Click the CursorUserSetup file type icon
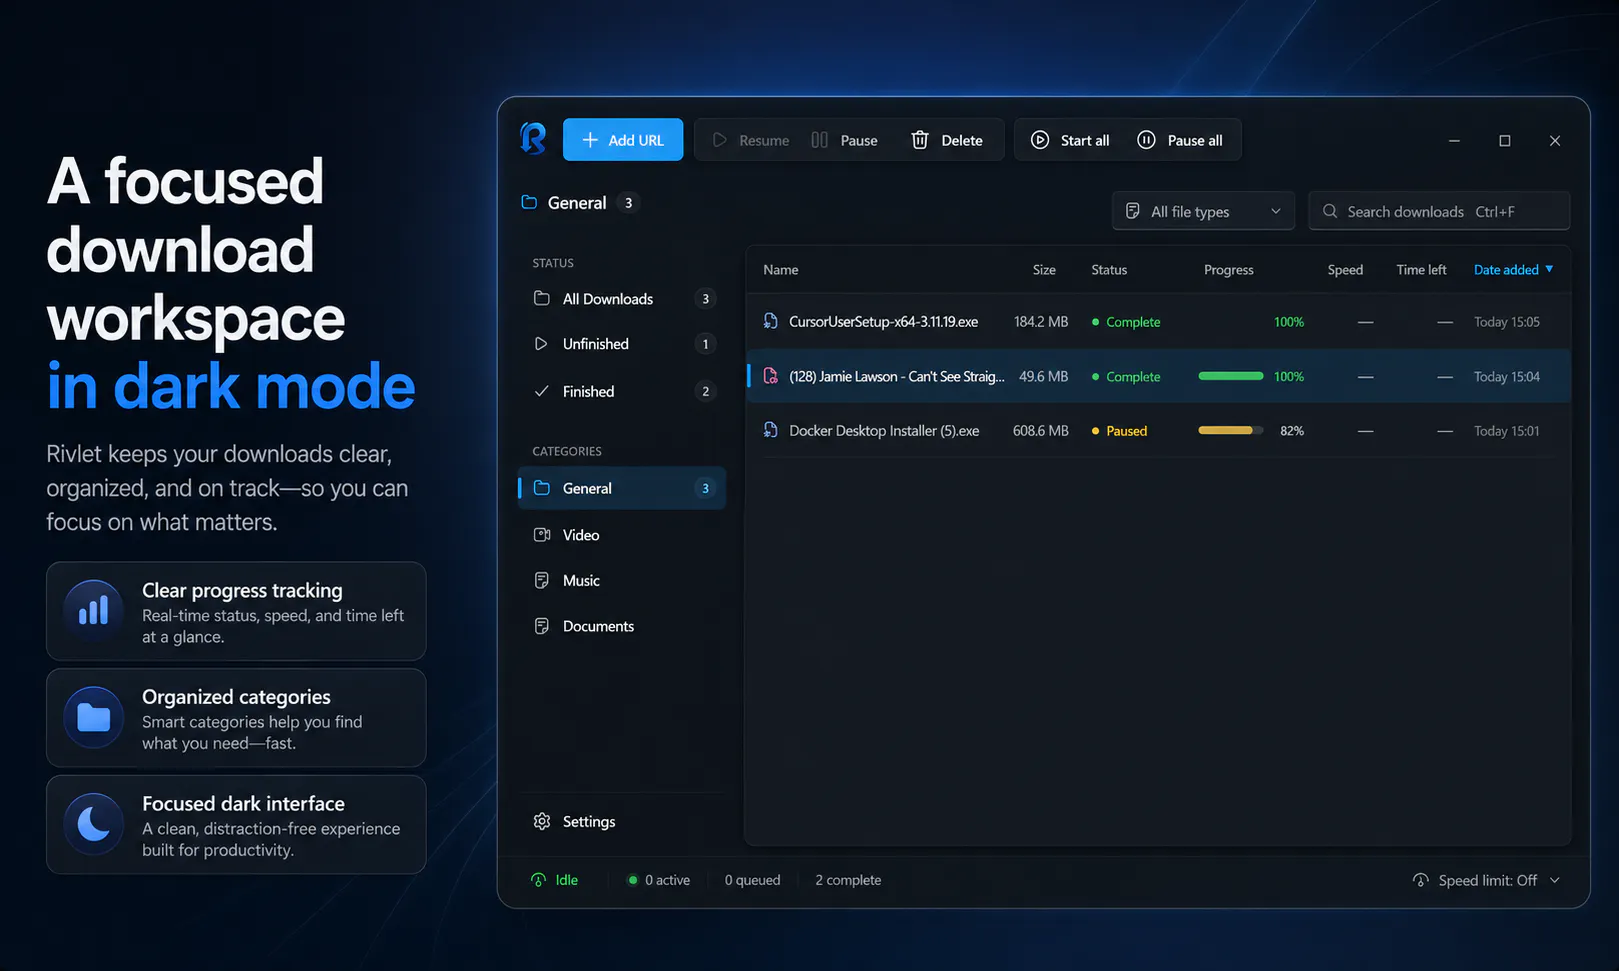The height and width of the screenshot is (971, 1619). click(x=771, y=321)
